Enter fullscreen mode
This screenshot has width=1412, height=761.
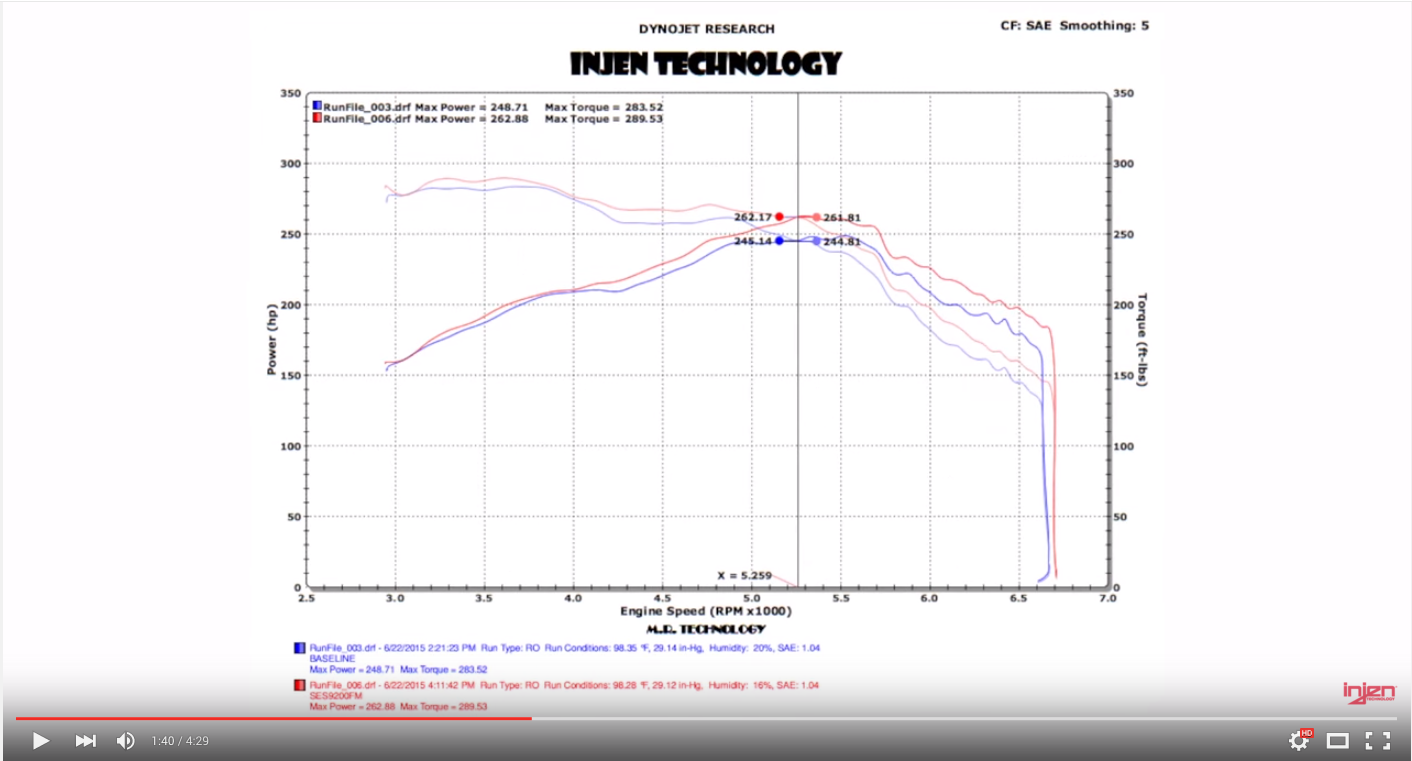1376,740
